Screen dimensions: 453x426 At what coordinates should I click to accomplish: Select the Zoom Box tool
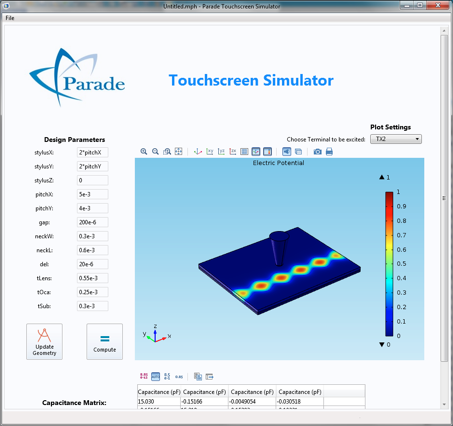(x=167, y=152)
